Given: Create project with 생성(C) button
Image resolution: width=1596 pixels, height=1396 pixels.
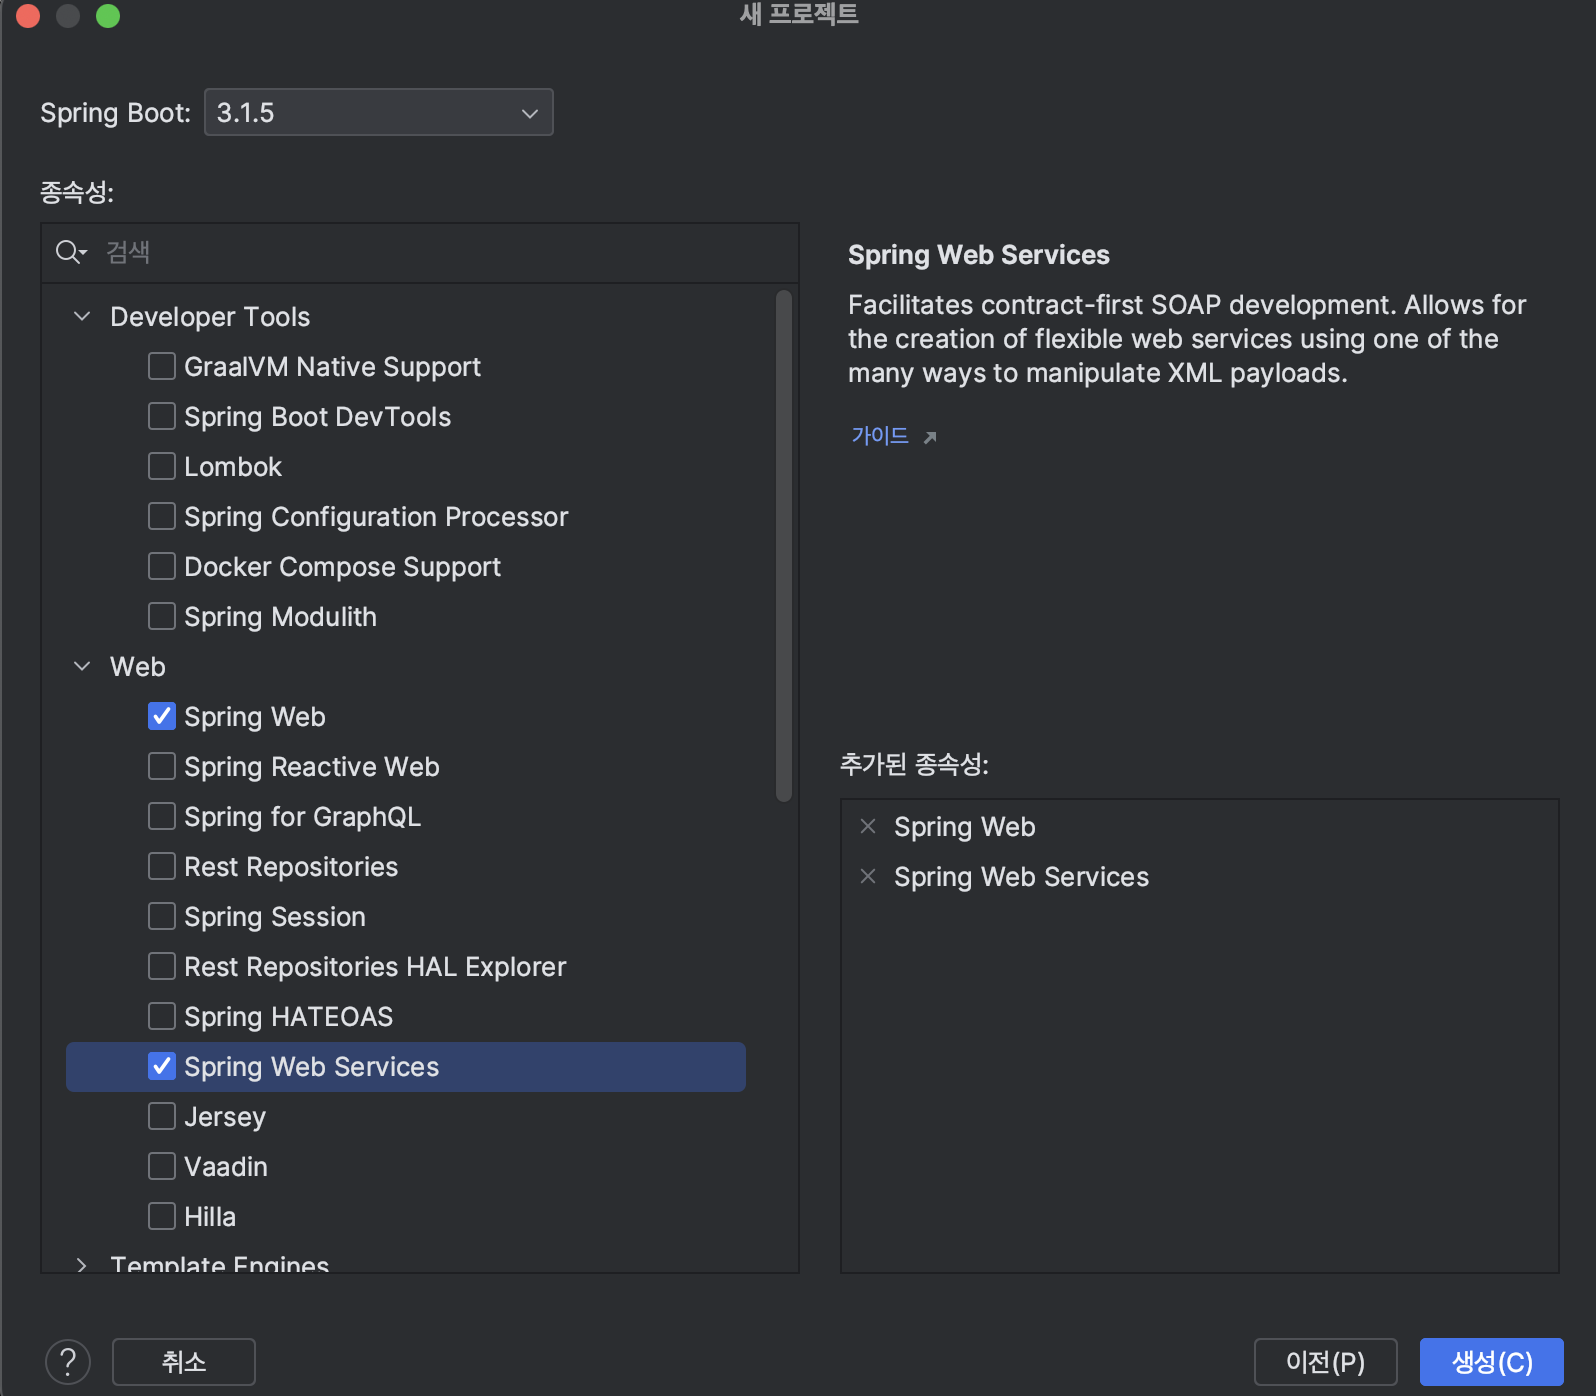Looking at the screenshot, I should [x=1491, y=1362].
